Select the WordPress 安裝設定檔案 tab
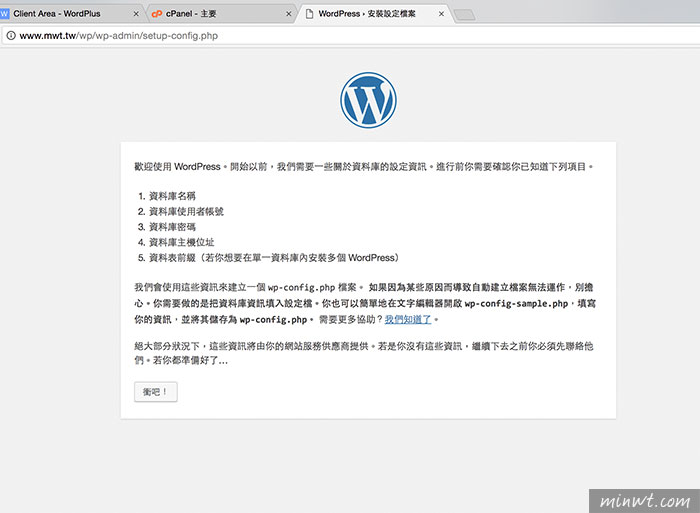This screenshot has height=513, width=700. coord(375,14)
